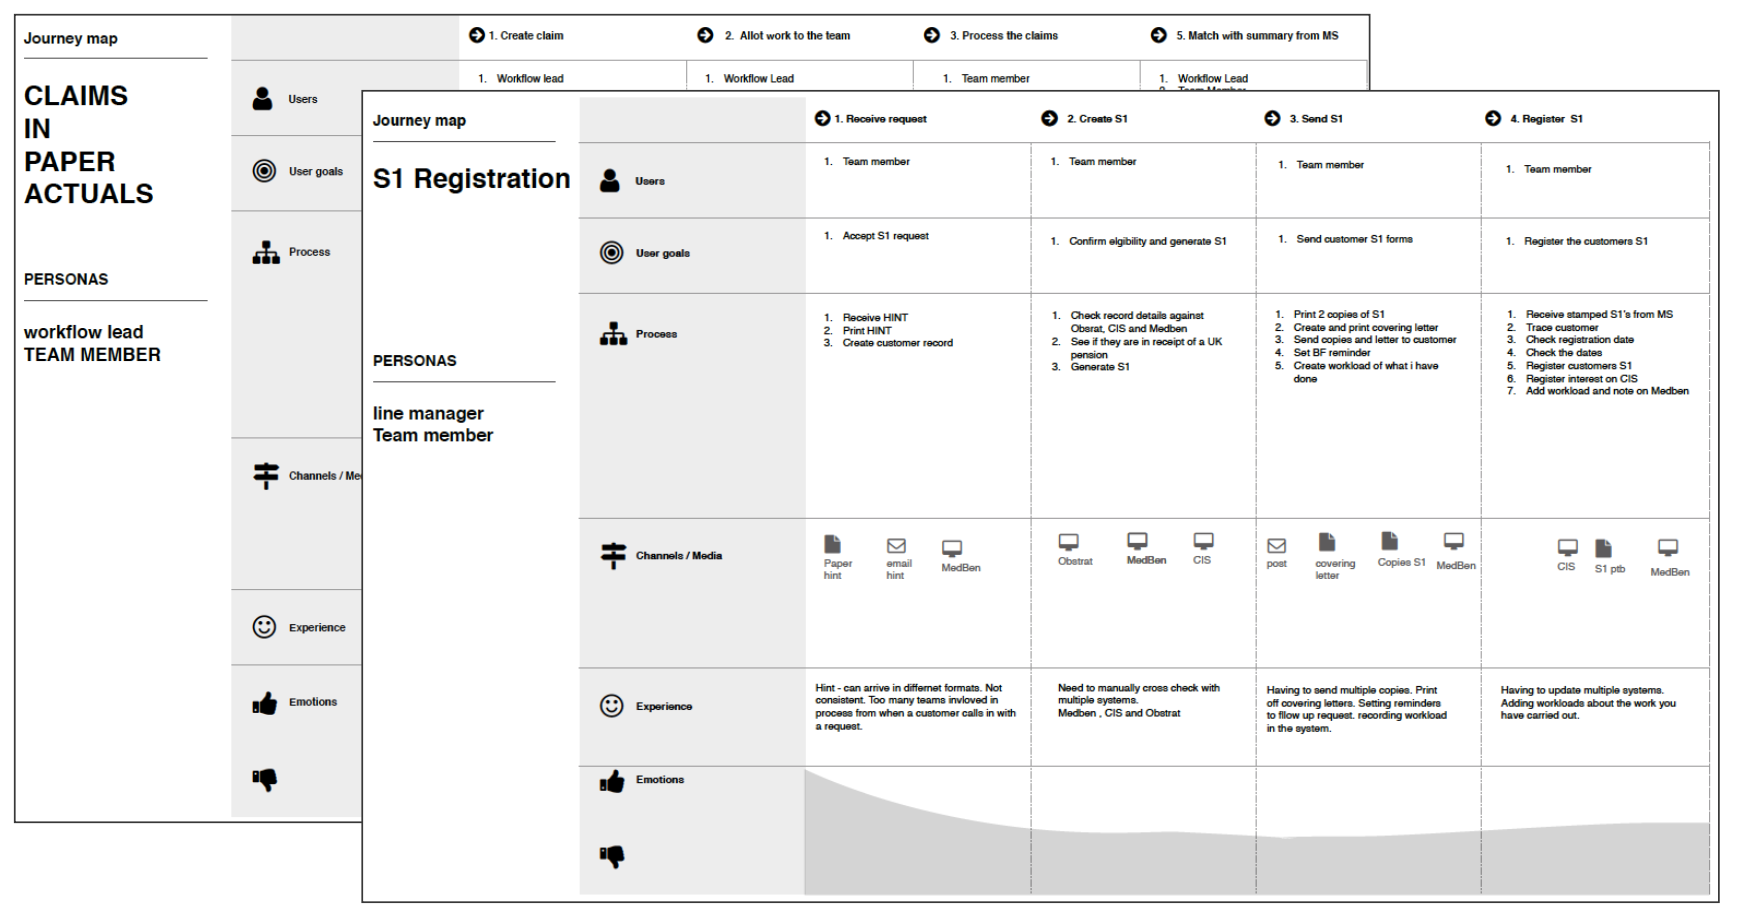Click the 'Register interest on CIS' step
Screen dimensions: 1737x917
click(1581, 379)
